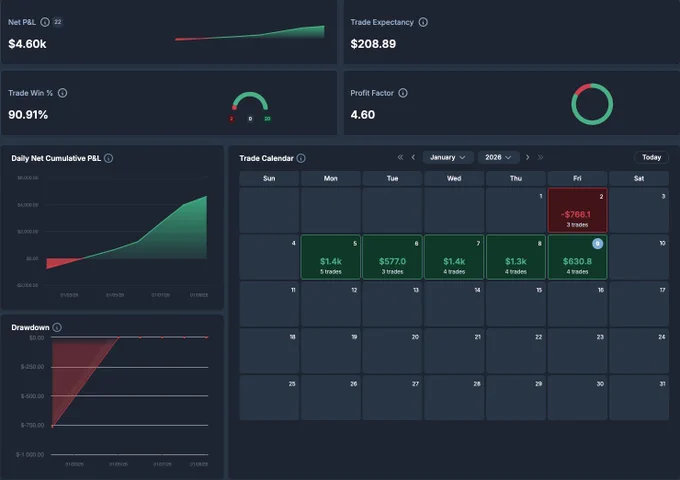This screenshot has height=480, width=680.
Task: Select January 7 calendar cell with 4 trades
Action: [x=454, y=257]
